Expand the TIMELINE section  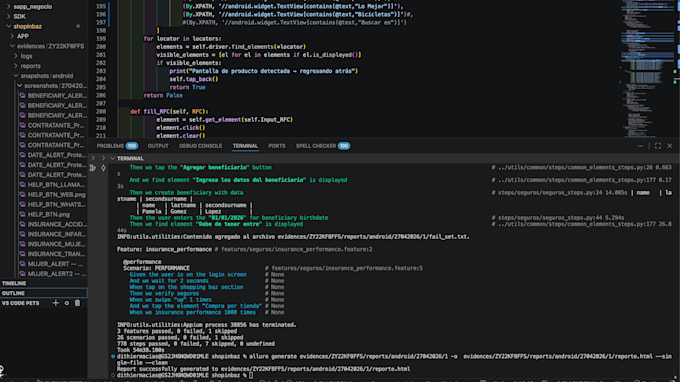(x=43, y=283)
